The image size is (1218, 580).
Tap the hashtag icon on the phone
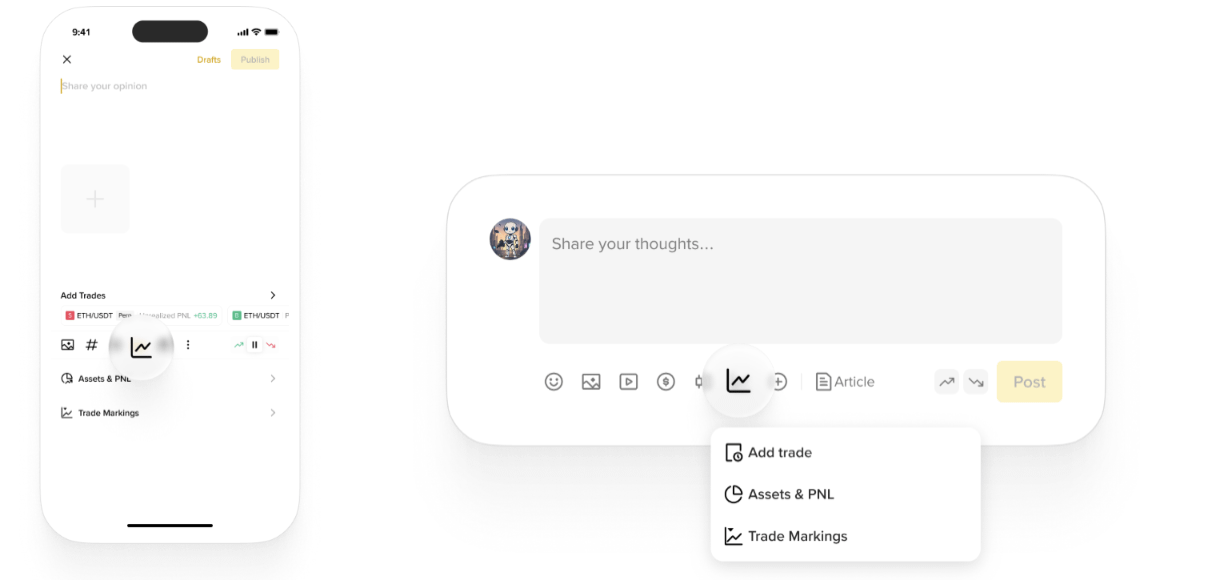pos(92,345)
